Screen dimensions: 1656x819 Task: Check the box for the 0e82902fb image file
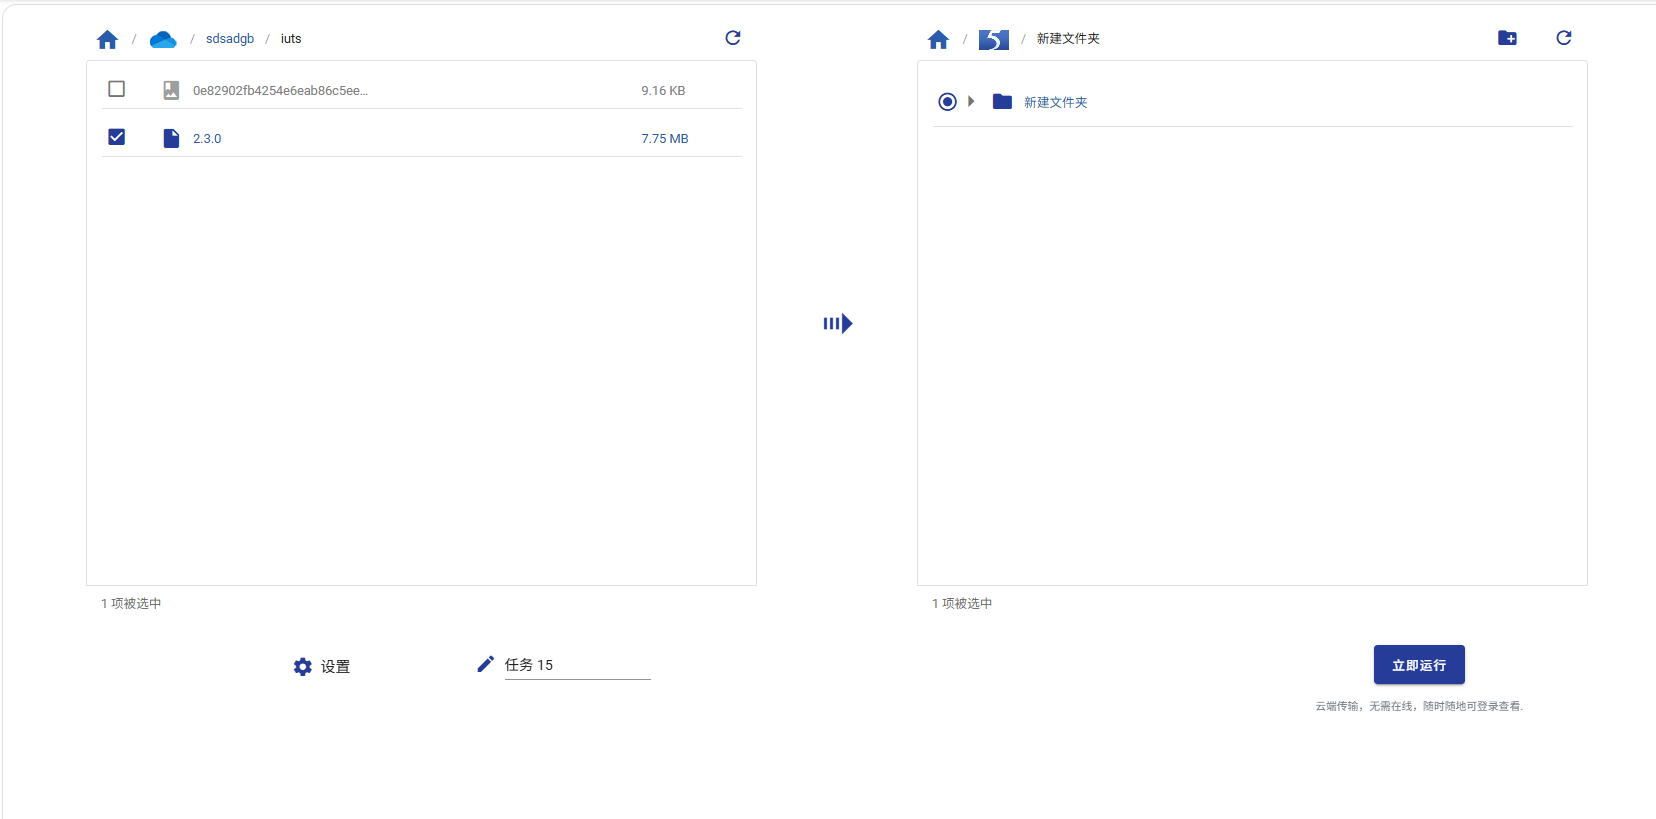117,89
